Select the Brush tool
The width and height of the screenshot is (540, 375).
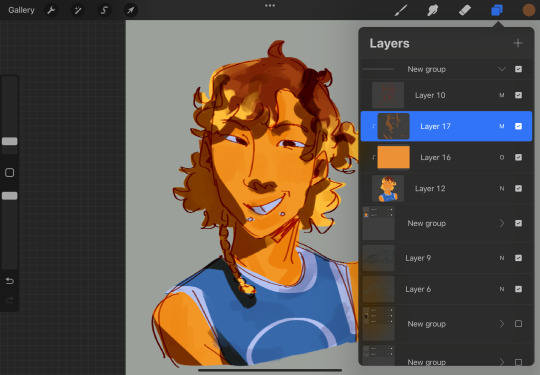click(x=401, y=10)
